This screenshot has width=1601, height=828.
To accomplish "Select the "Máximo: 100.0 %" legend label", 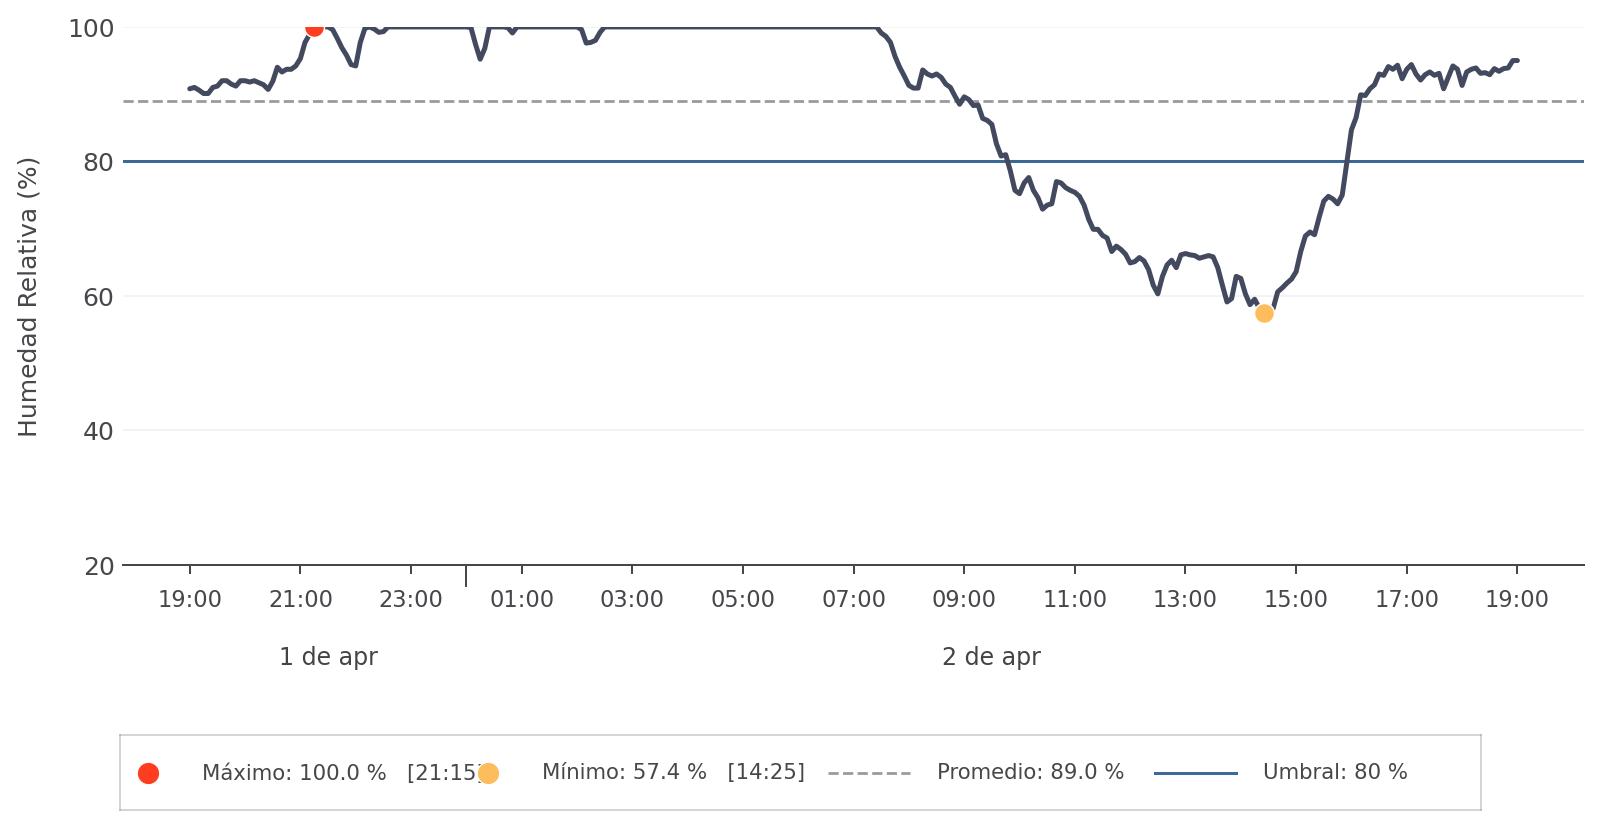I will click(x=294, y=773).
